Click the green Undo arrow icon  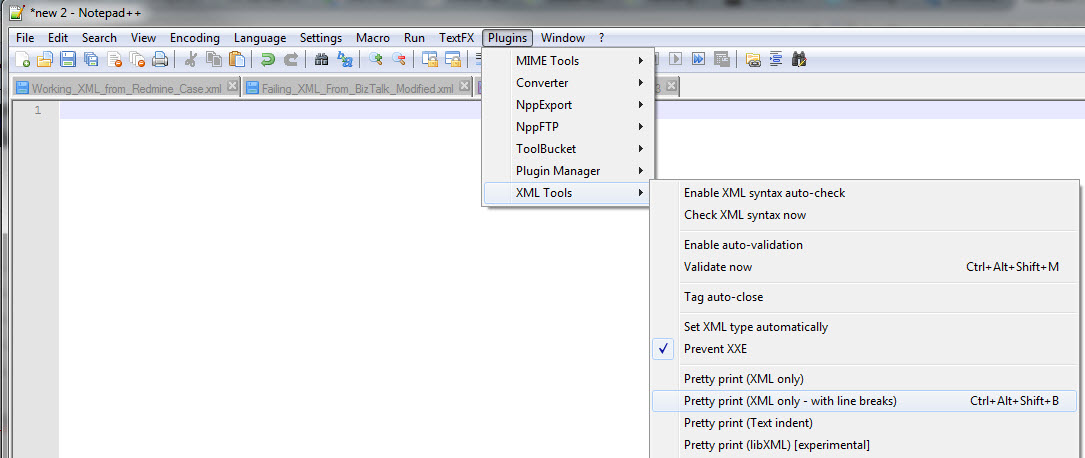point(268,59)
